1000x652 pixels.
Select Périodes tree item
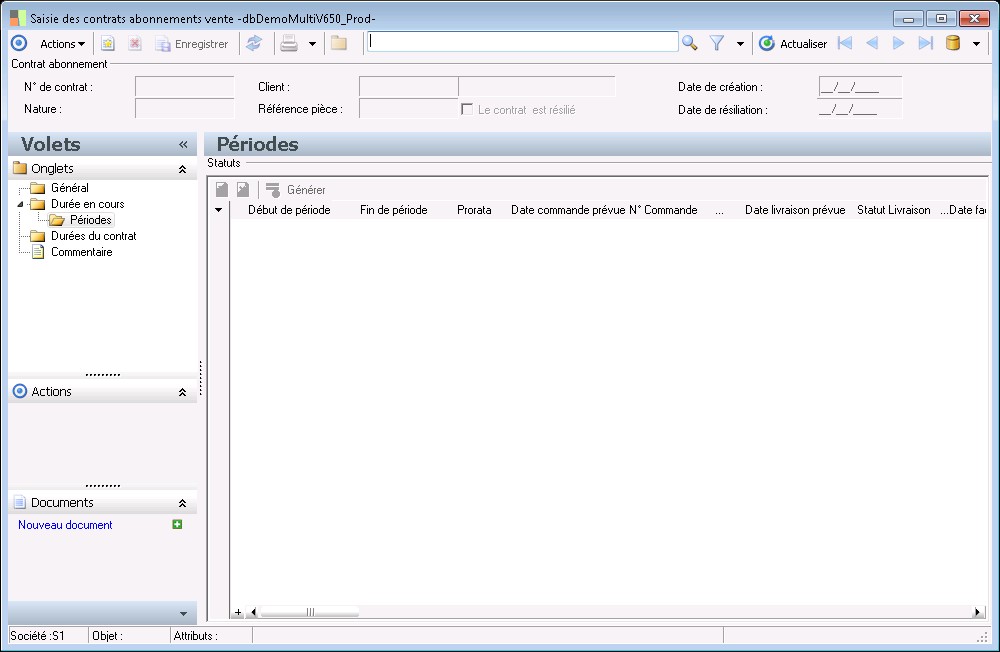click(91, 220)
